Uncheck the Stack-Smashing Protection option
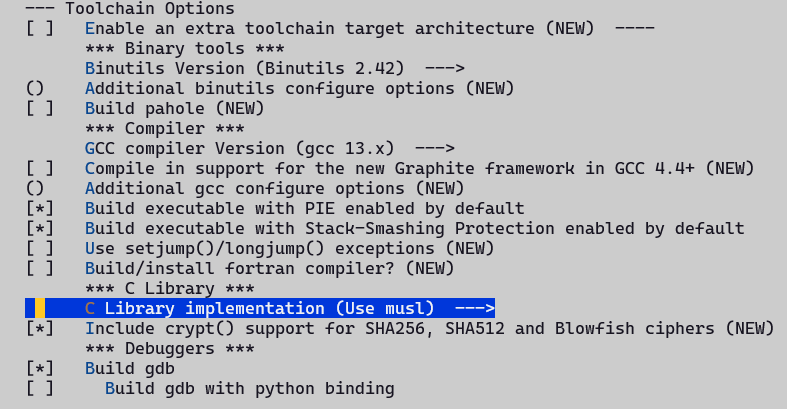Viewport: 787px width, 409px height. click(x=40, y=228)
